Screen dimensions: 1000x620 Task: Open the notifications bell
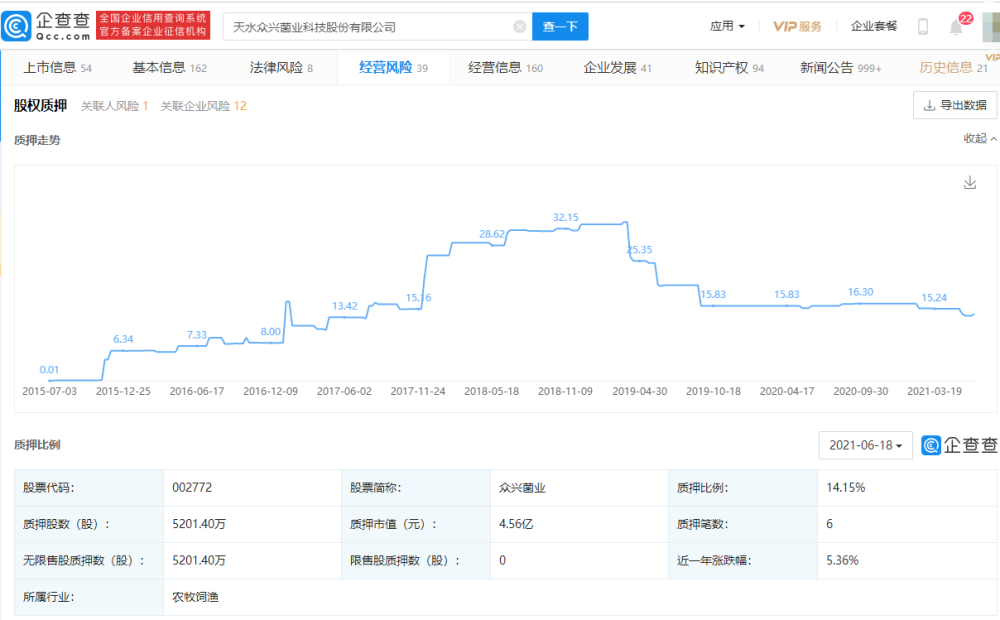pos(955,27)
